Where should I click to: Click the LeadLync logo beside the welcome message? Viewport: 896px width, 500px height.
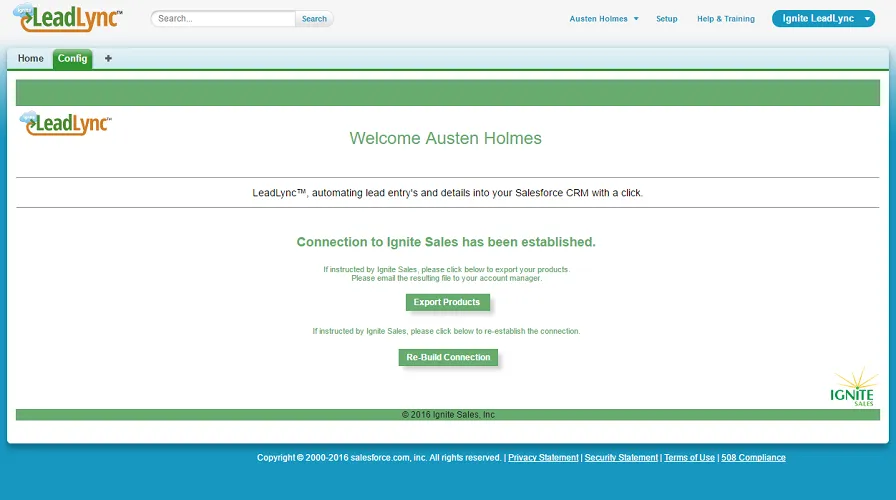tap(66, 123)
